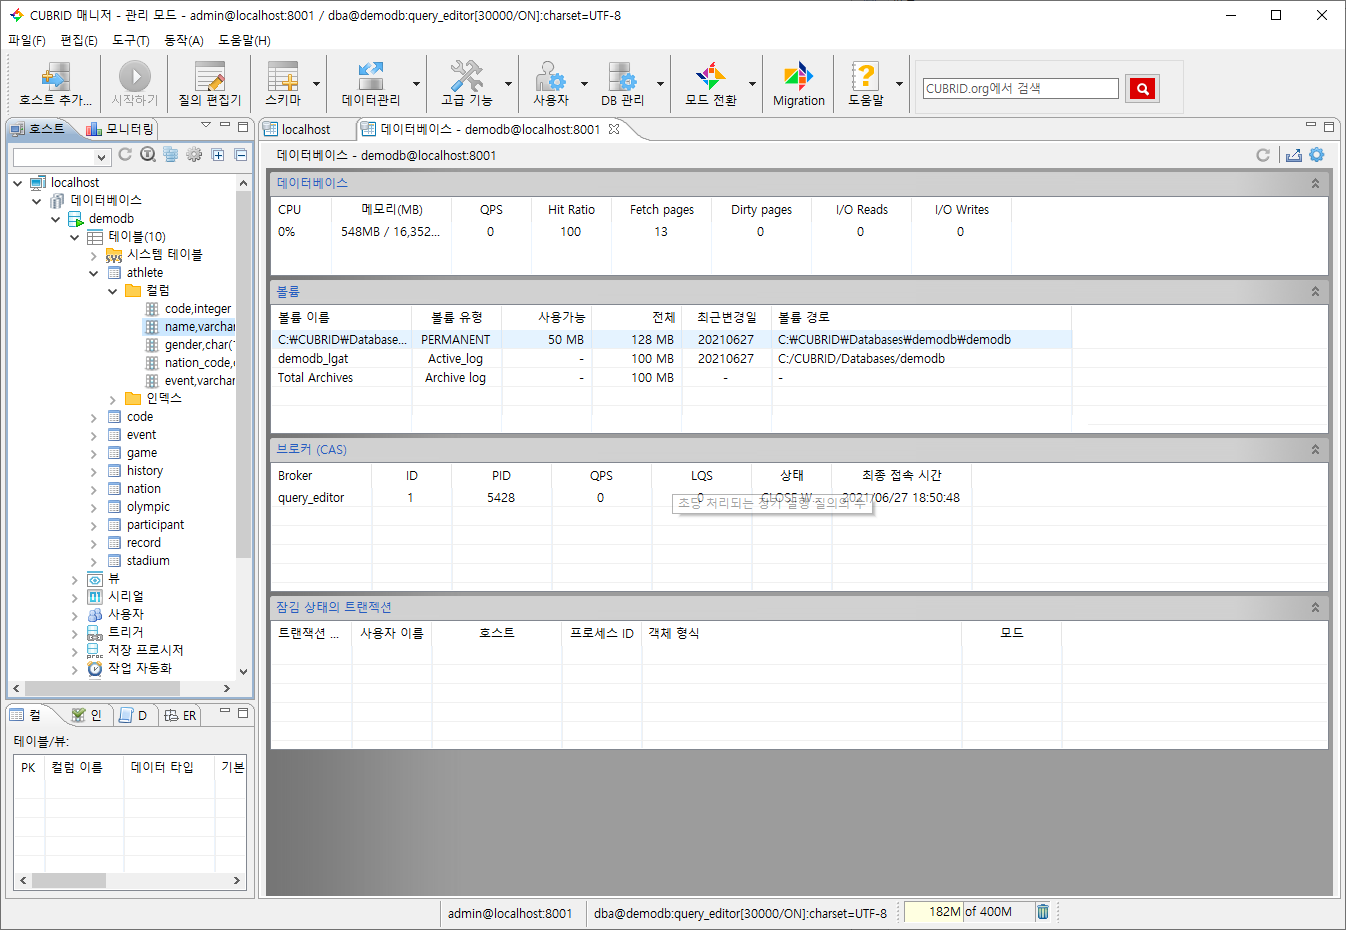
Task: Click the red search button
Action: (x=1142, y=89)
